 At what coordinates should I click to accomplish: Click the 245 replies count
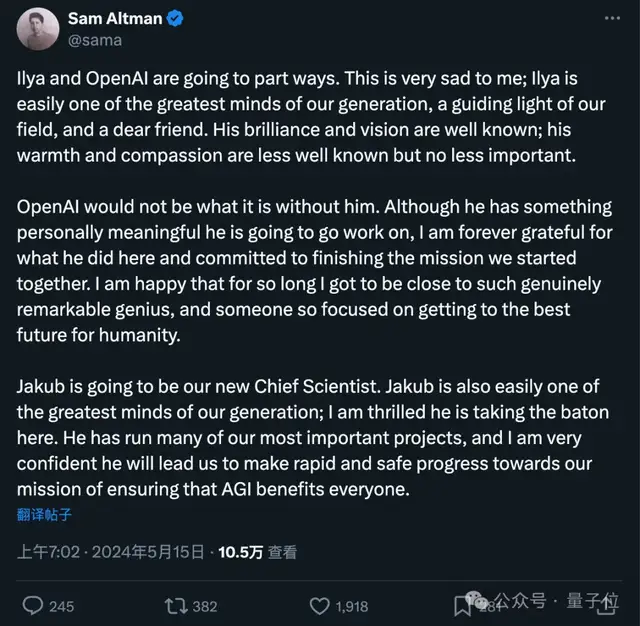pos(62,606)
